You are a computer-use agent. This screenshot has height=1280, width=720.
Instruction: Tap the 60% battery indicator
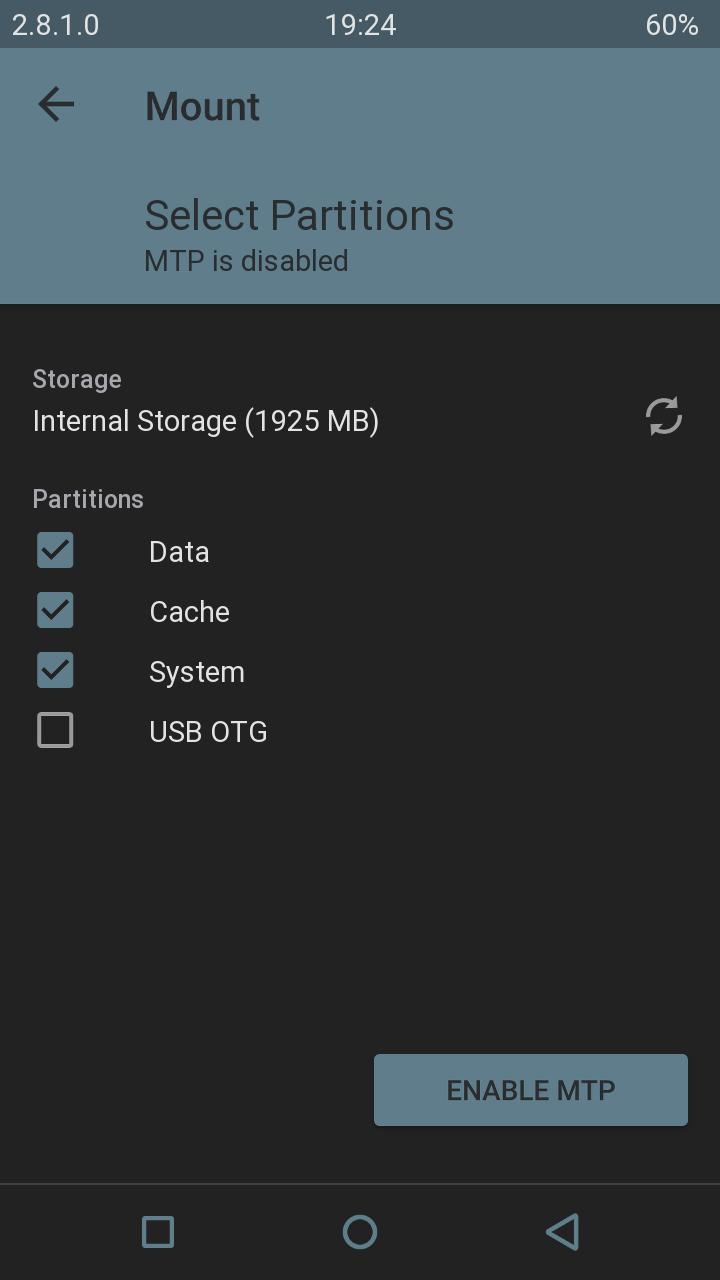[672, 25]
